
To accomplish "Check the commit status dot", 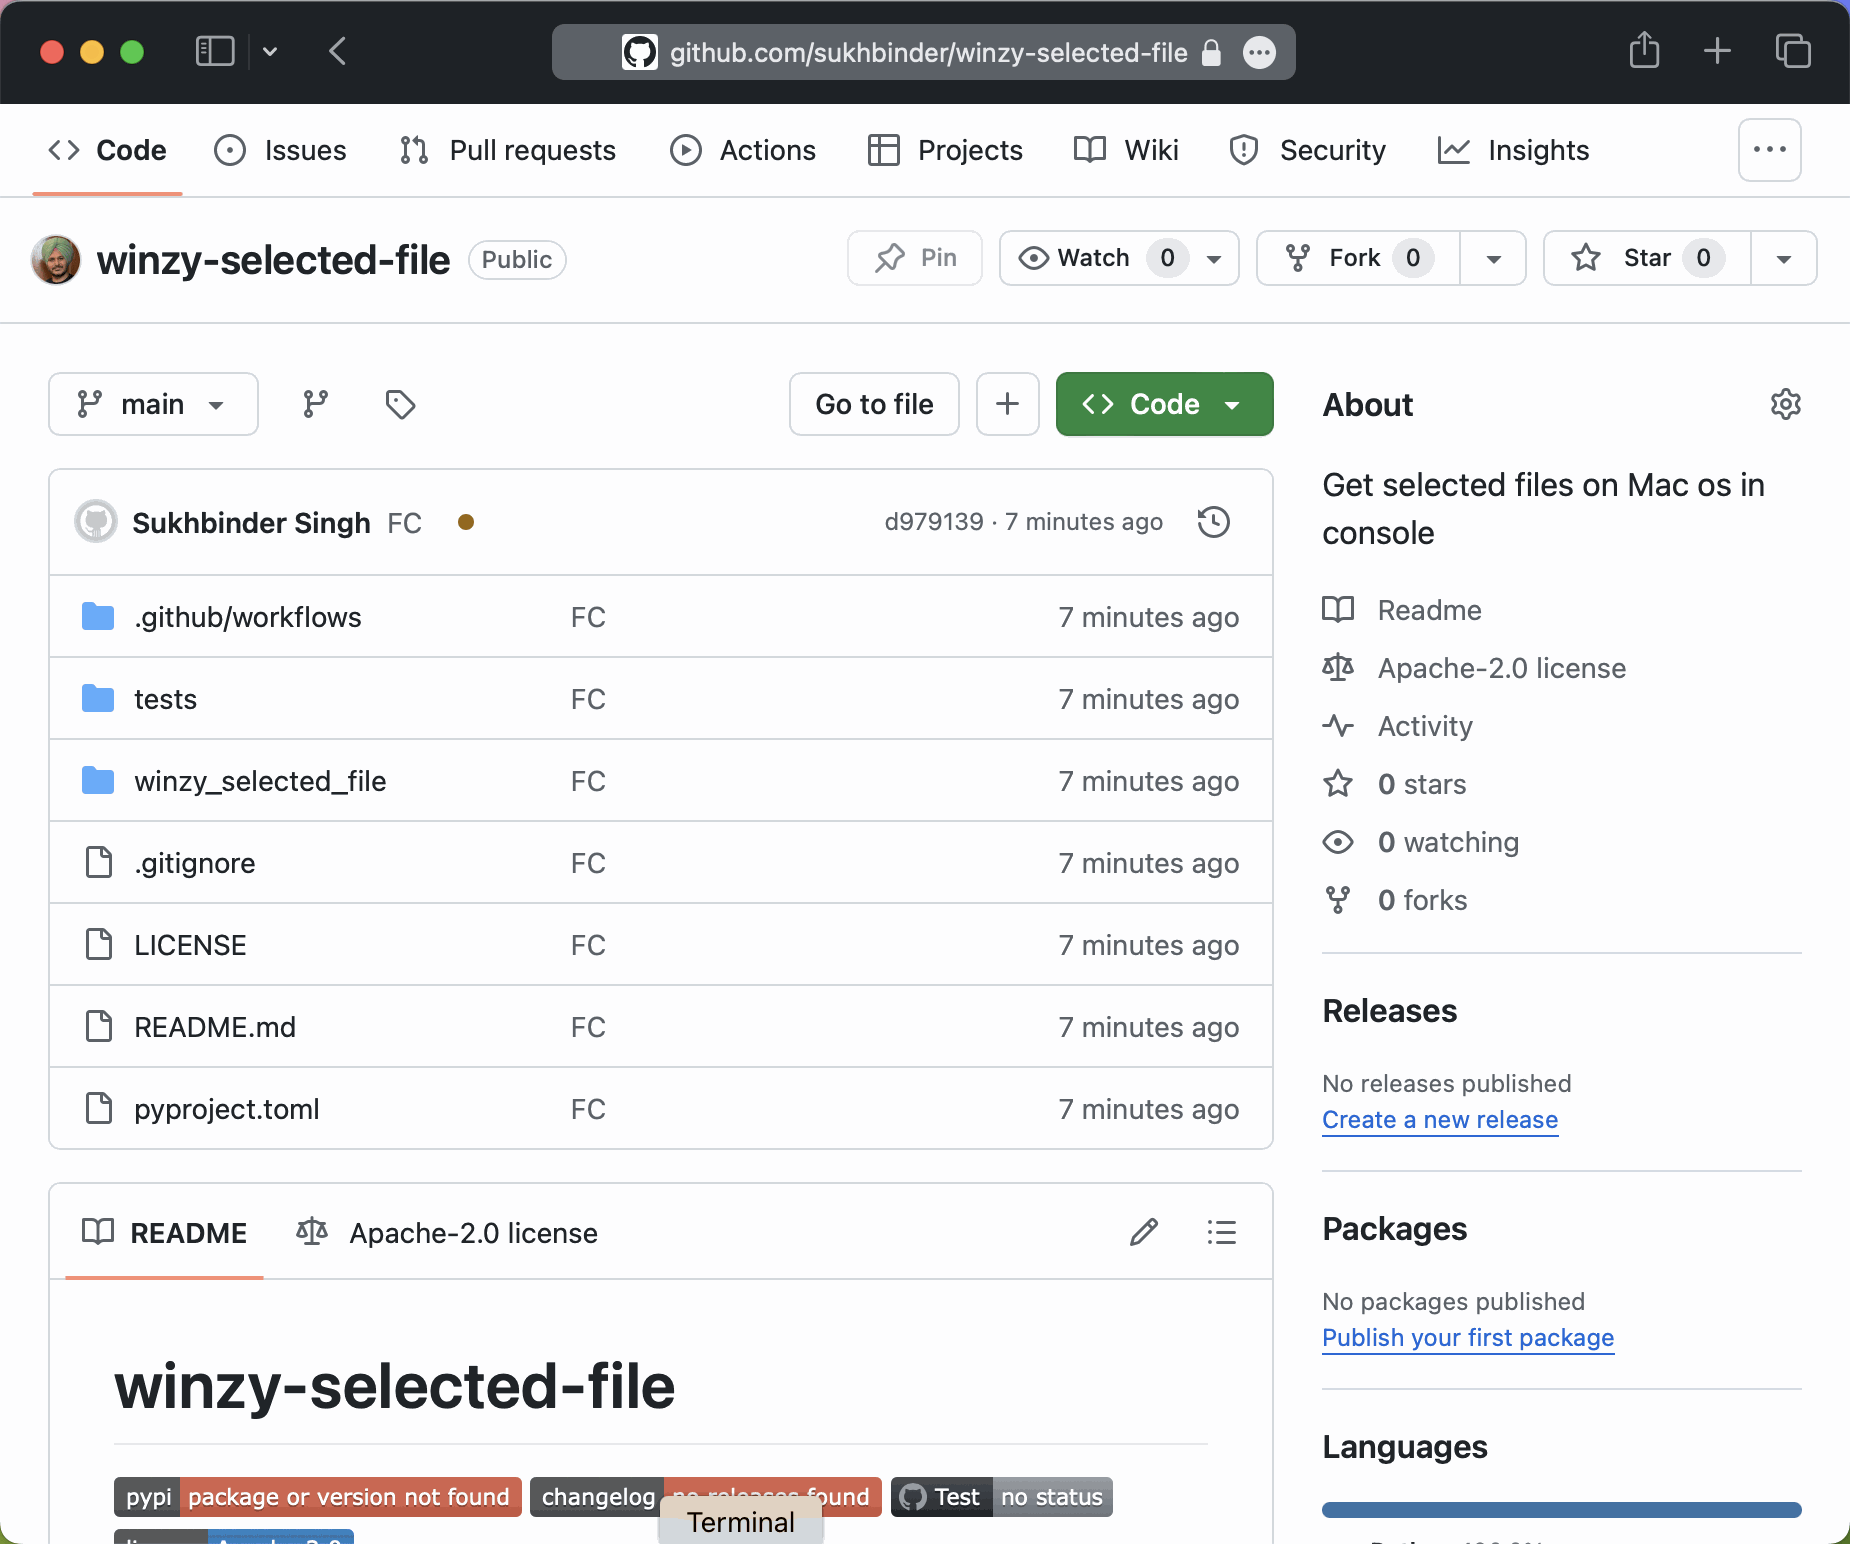I will coord(465,522).
